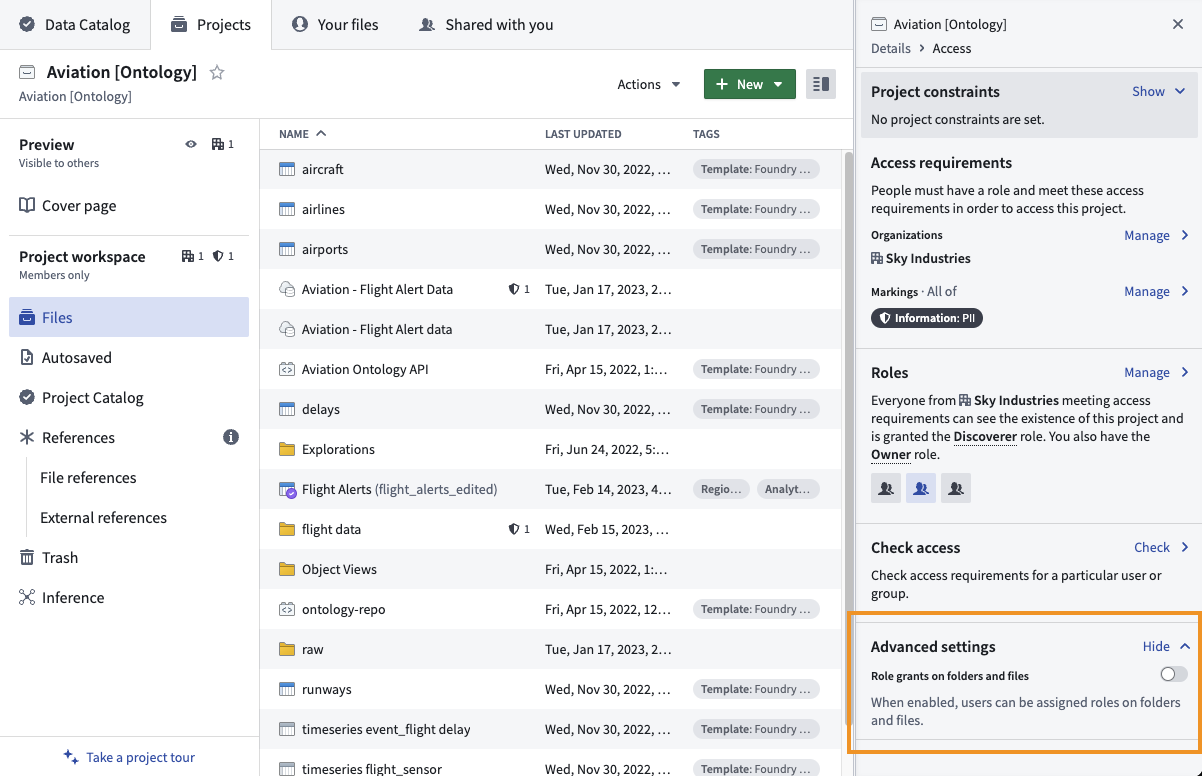Enable Role grants on folders and files
The image size is (1202, 776).
(x=1174, y=674)
